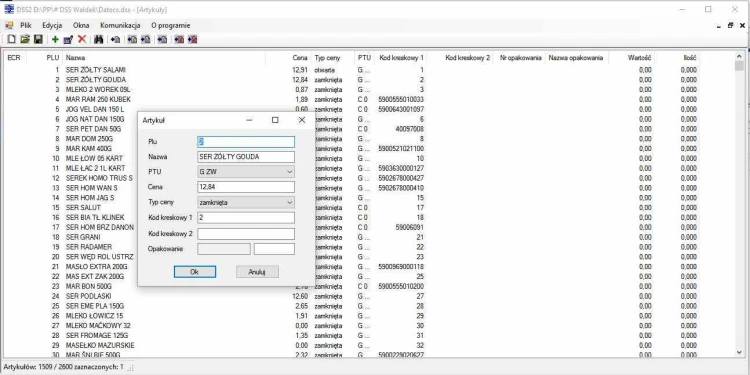
Task: Sort by the Nazwa column header
Action: coord(164,58)
